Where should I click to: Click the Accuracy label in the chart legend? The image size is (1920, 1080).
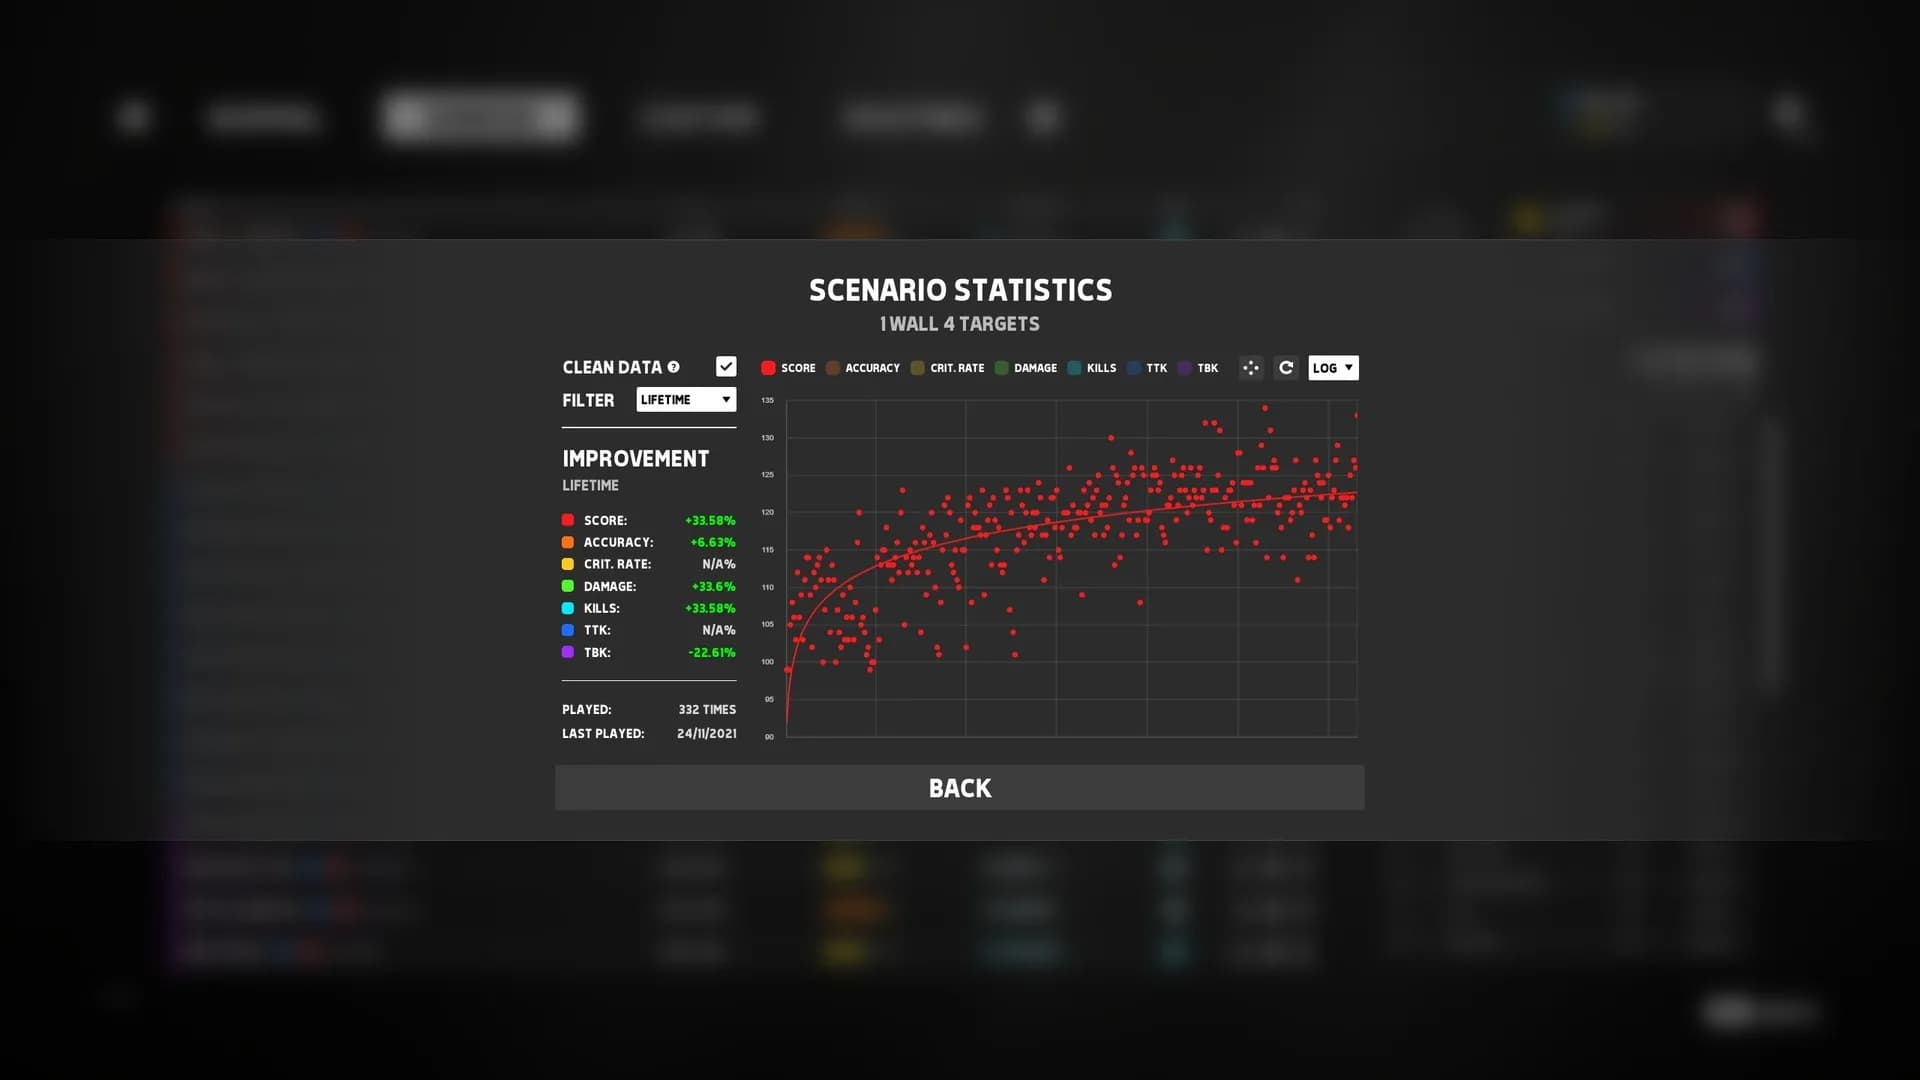click(872, 368)
